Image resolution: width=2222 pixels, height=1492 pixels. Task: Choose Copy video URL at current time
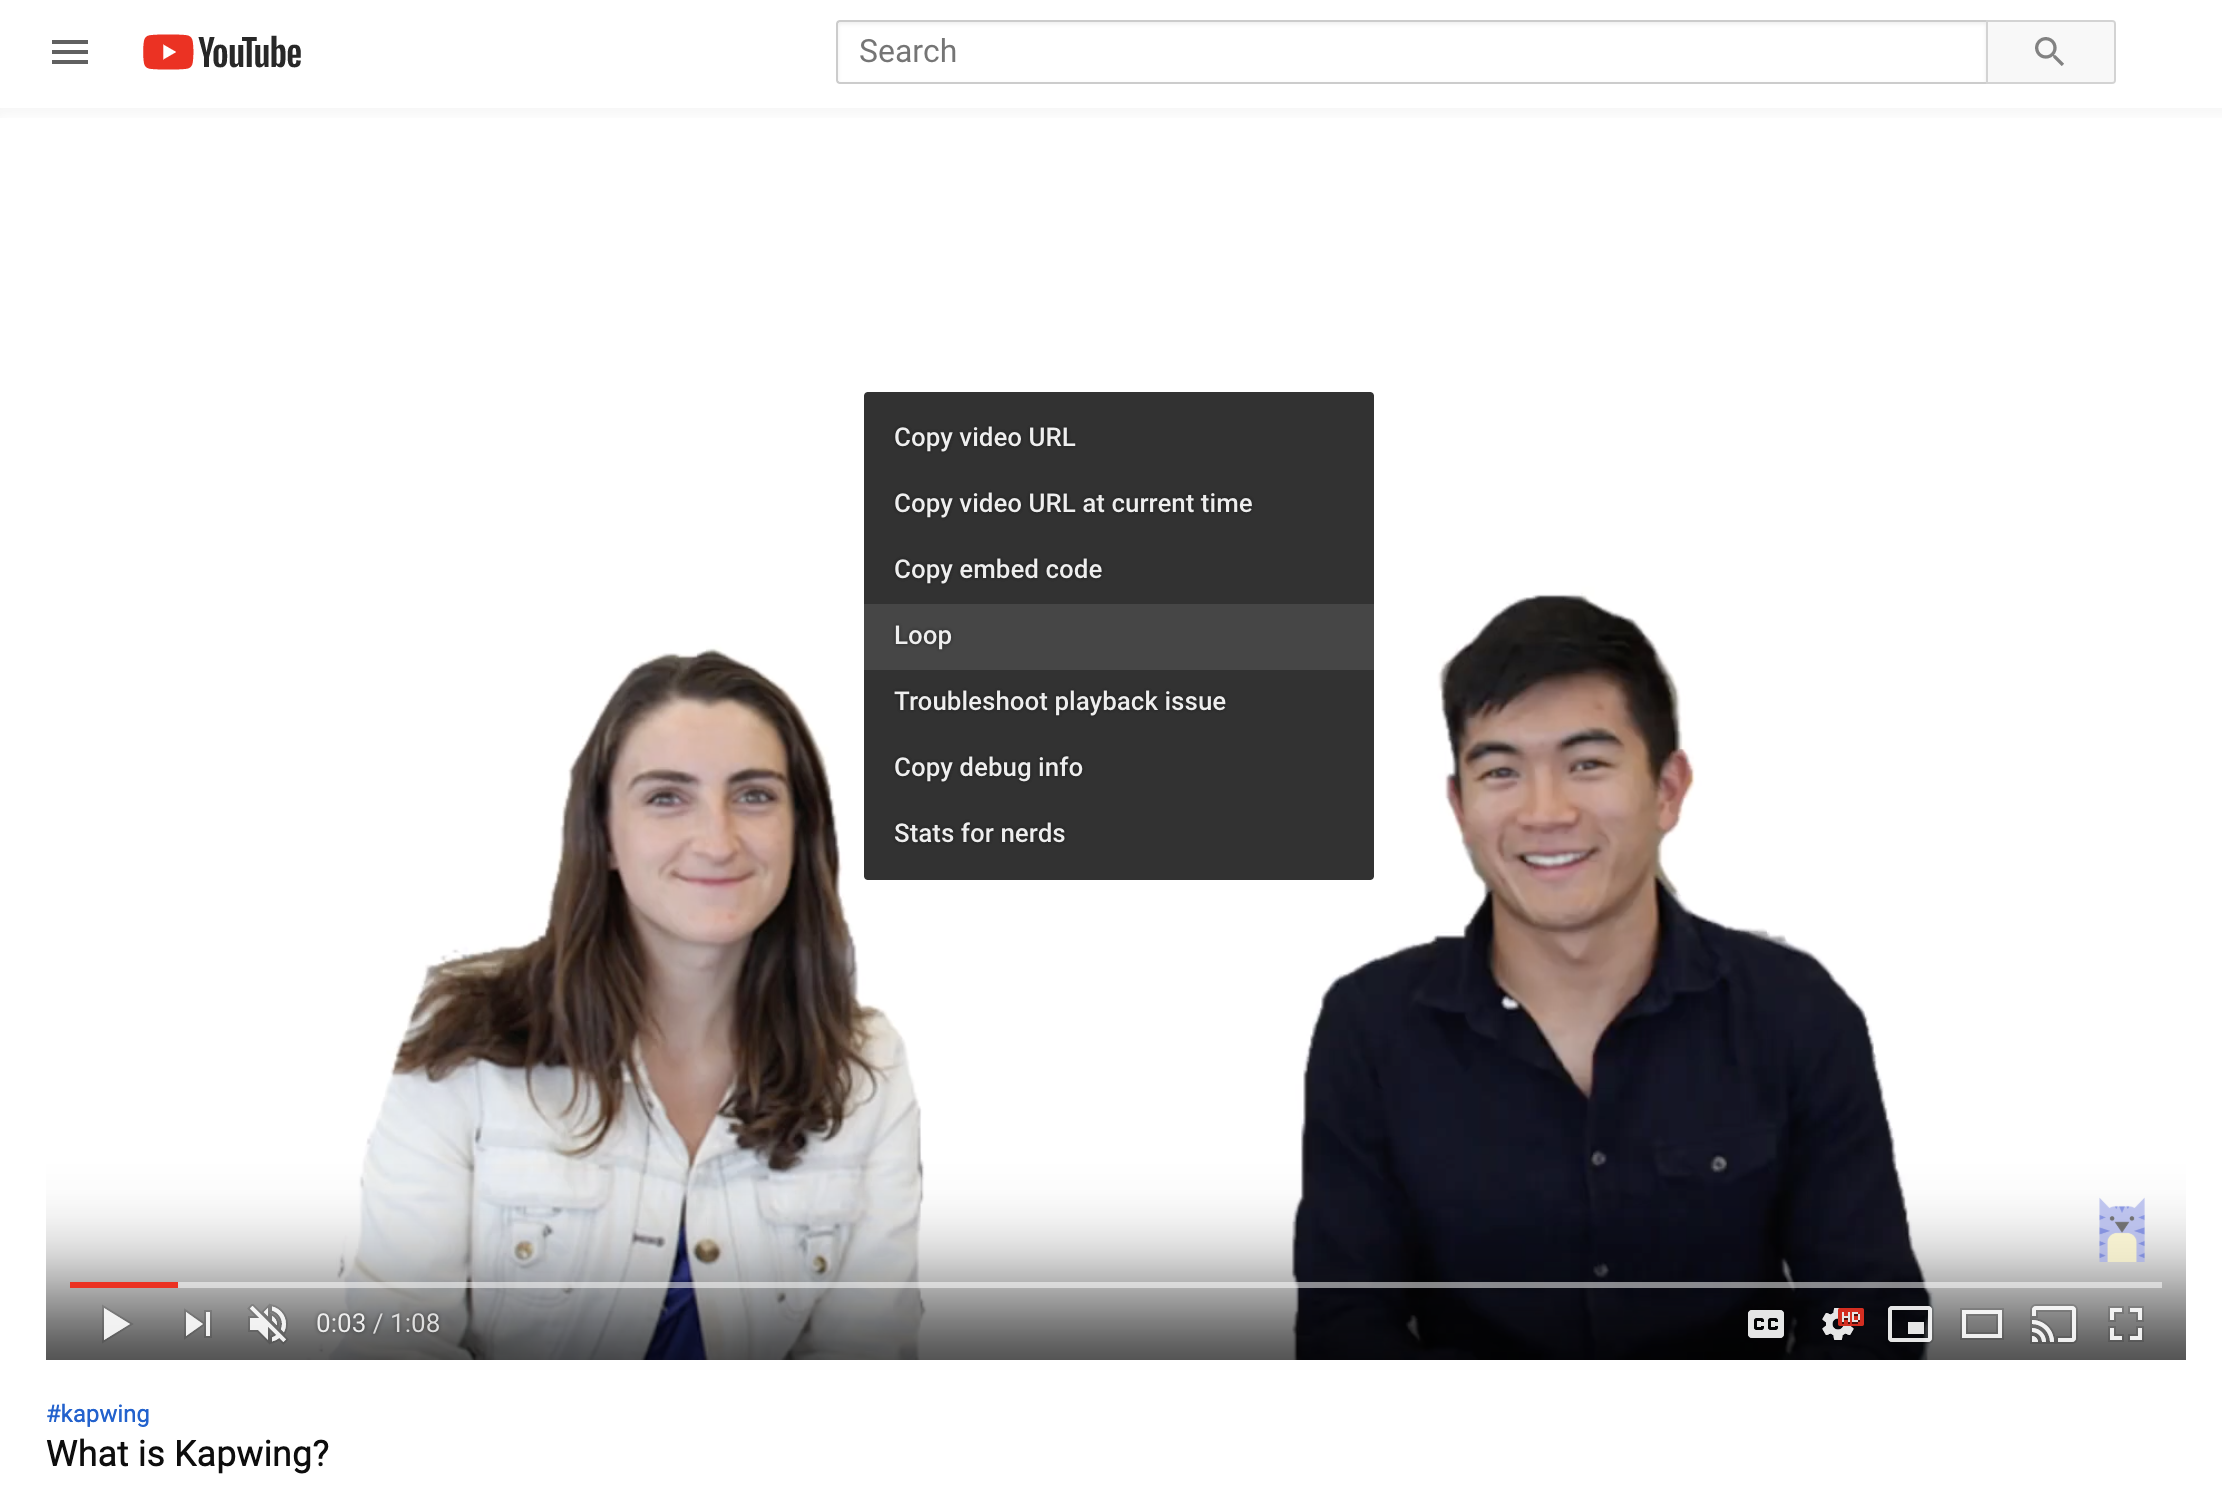[1073, 503]
